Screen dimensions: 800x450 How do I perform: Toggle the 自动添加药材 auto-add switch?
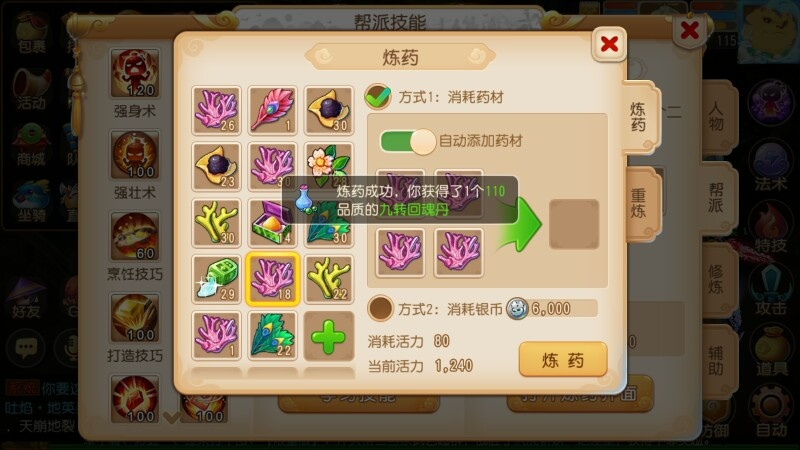(408, 141)
